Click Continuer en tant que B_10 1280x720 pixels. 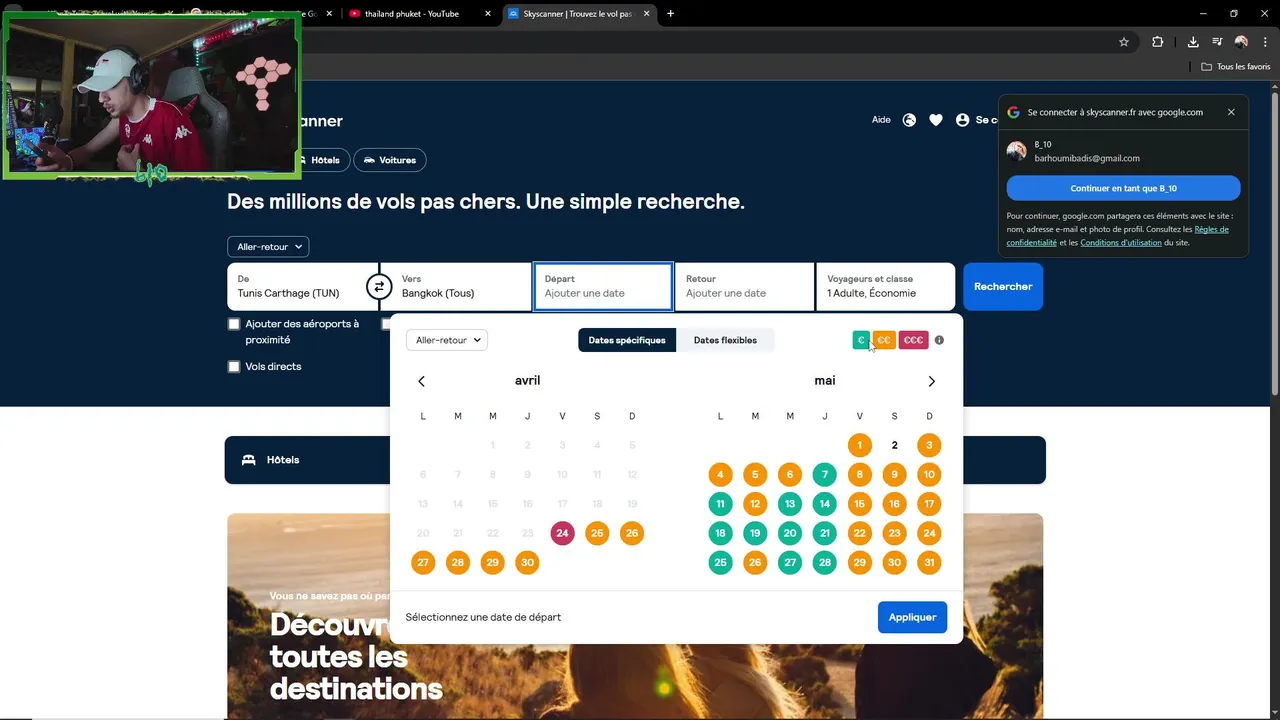click(x=1123, y=188)
